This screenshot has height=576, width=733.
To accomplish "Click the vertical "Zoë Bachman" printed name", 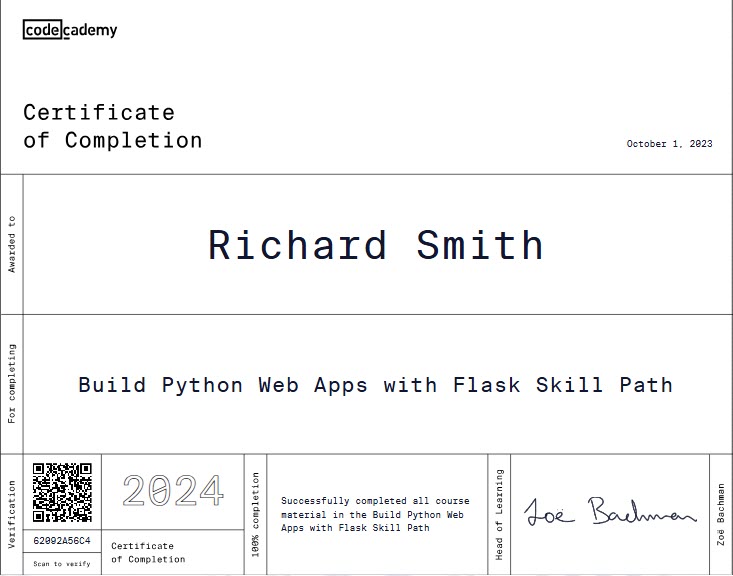I will pyautogui.click(x=721, y=514).
